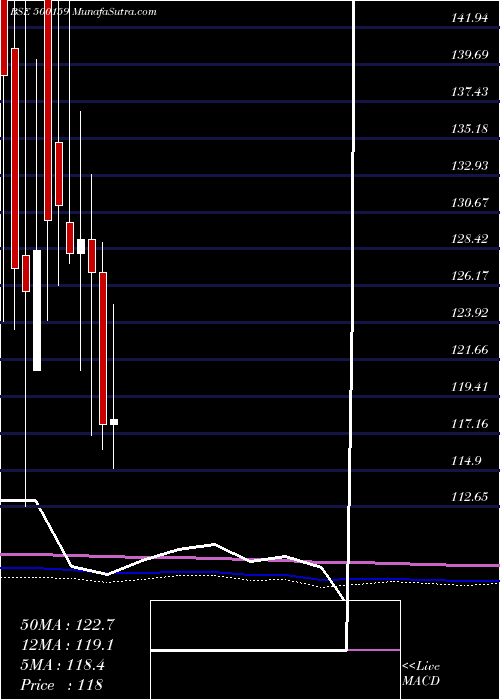The height and width of the screenshot is (700, 500).
Task: Click the 12MA : 119.1 reading
Action: (67, 645)
